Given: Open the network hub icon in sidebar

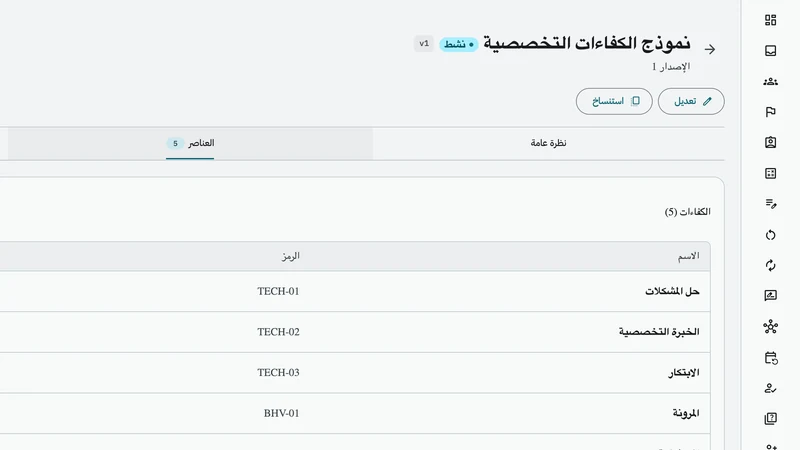Looking at the screenshot, I should tap(770, 327).
